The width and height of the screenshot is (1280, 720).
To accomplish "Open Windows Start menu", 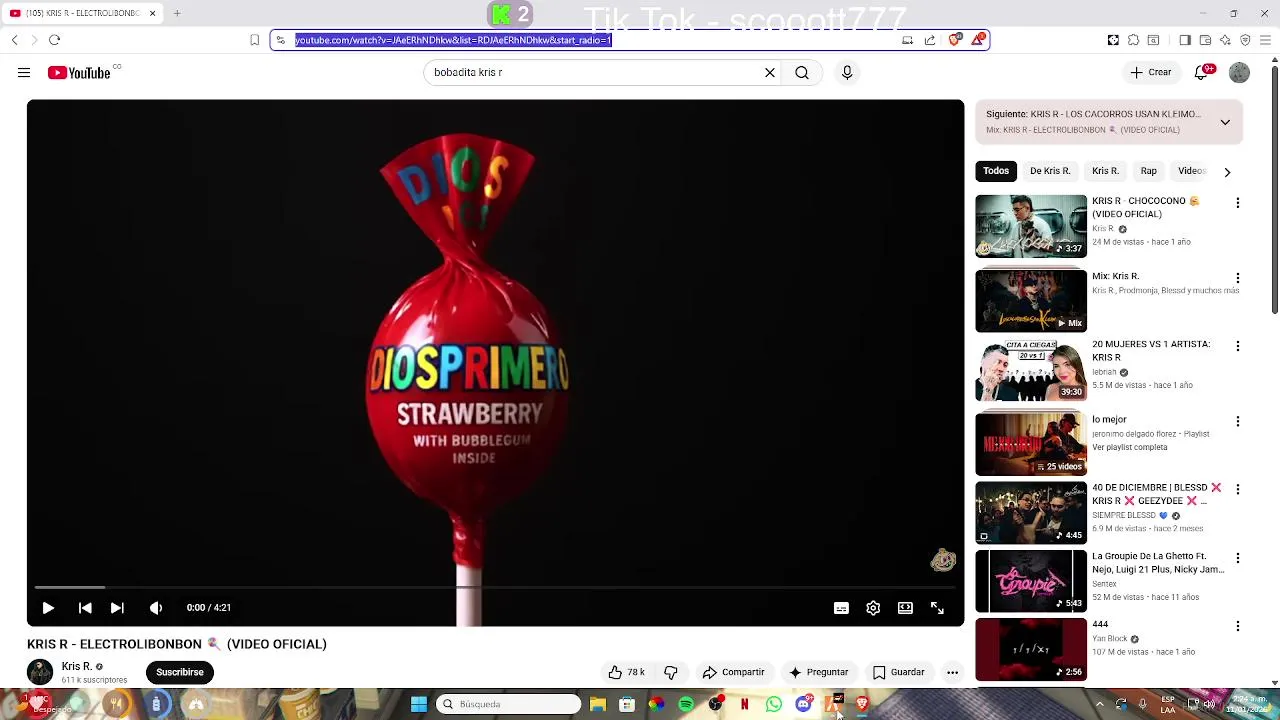I will pos(419,705).
